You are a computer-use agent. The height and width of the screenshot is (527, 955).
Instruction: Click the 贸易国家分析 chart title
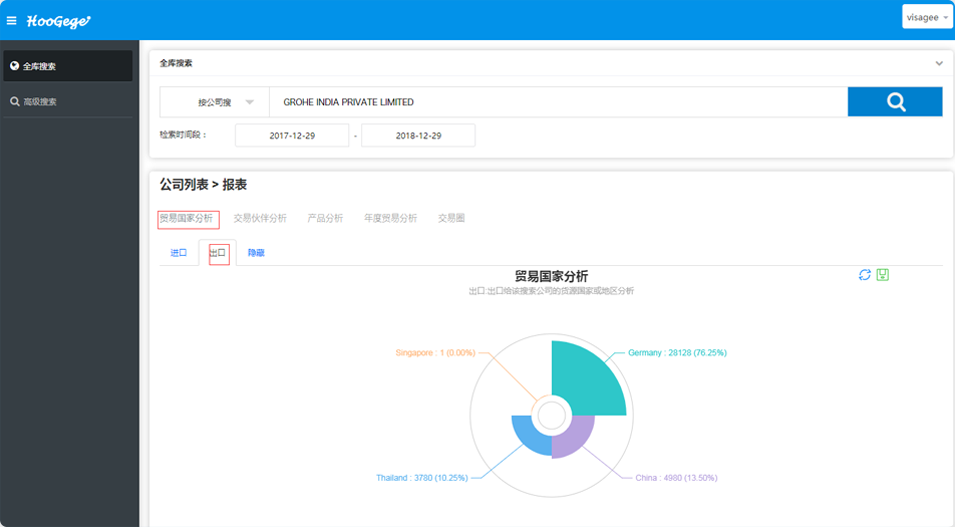[x=551, y=276]
